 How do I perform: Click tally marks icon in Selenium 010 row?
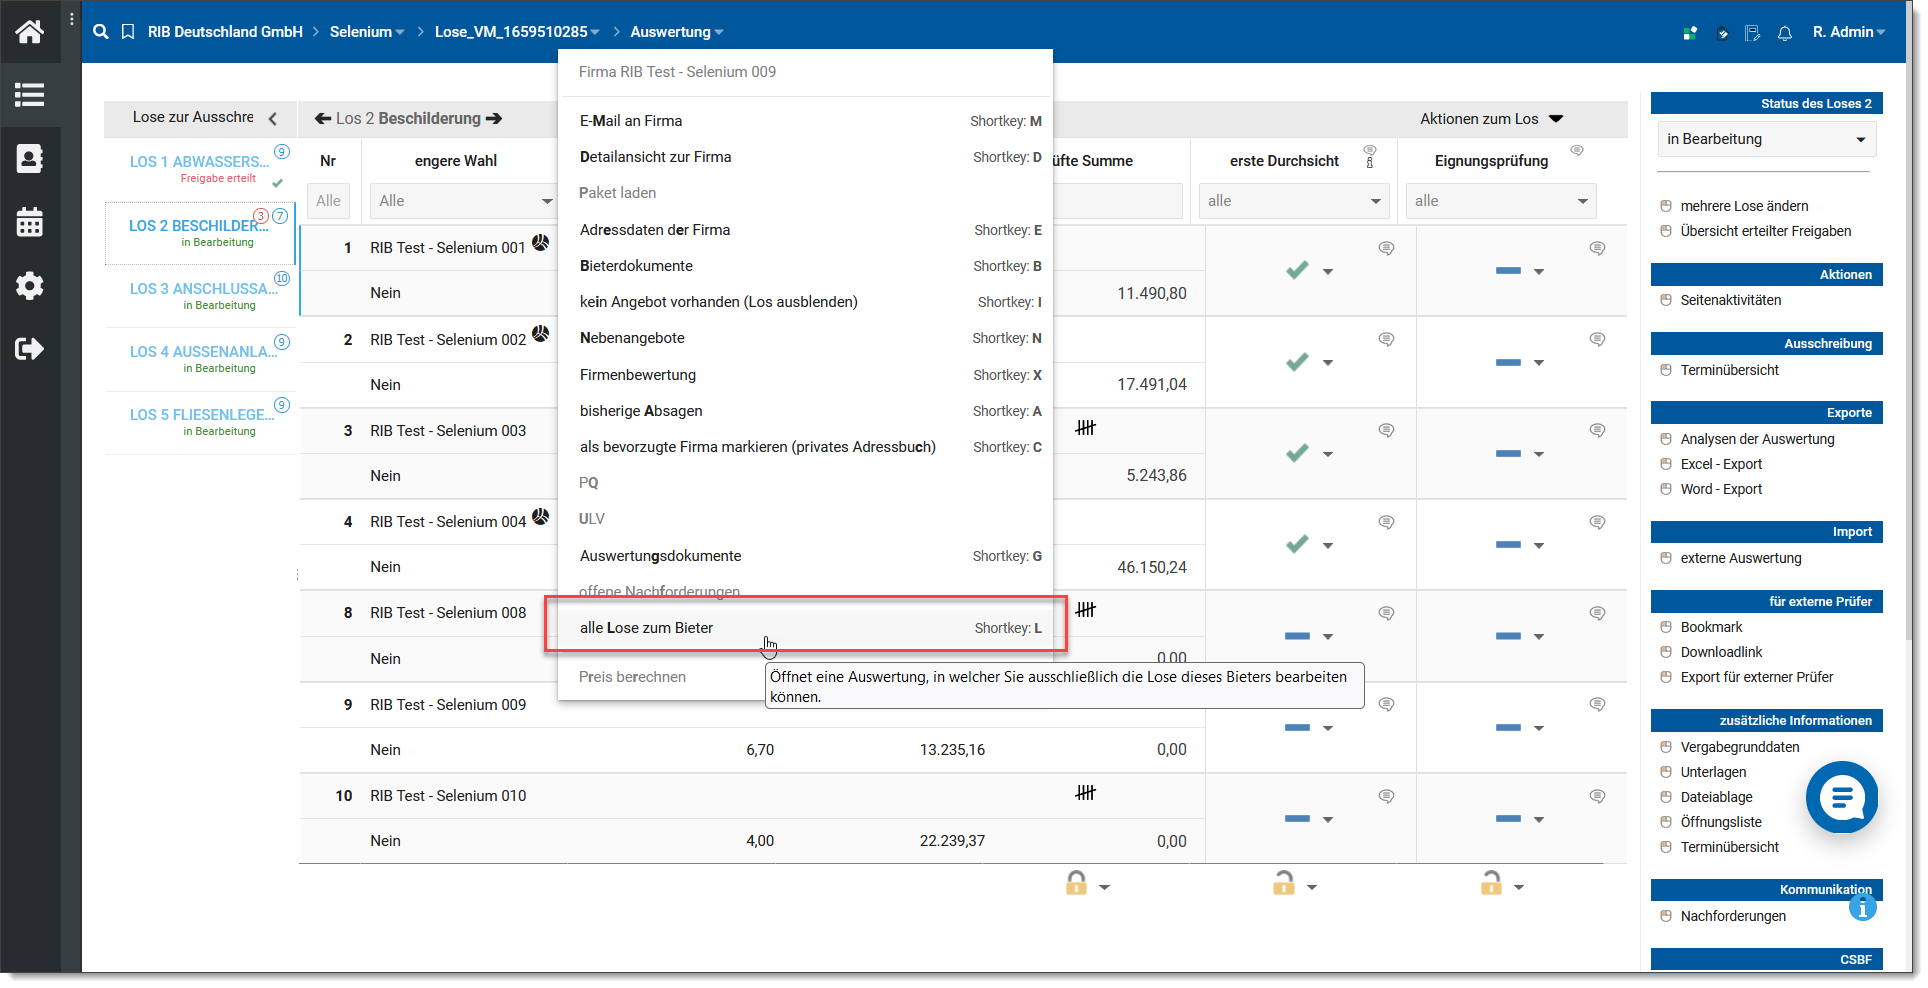click(1085, 793)
